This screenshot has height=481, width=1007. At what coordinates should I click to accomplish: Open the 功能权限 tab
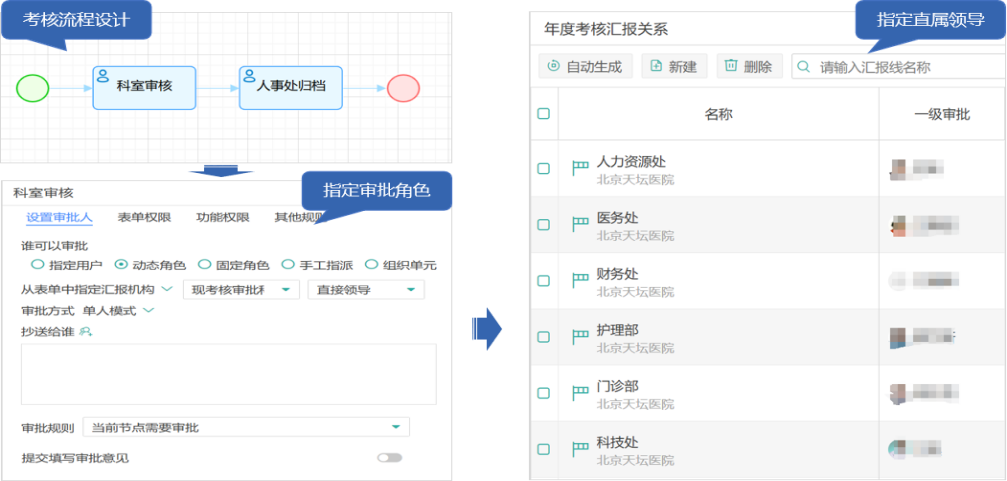[x=223, y=217]
